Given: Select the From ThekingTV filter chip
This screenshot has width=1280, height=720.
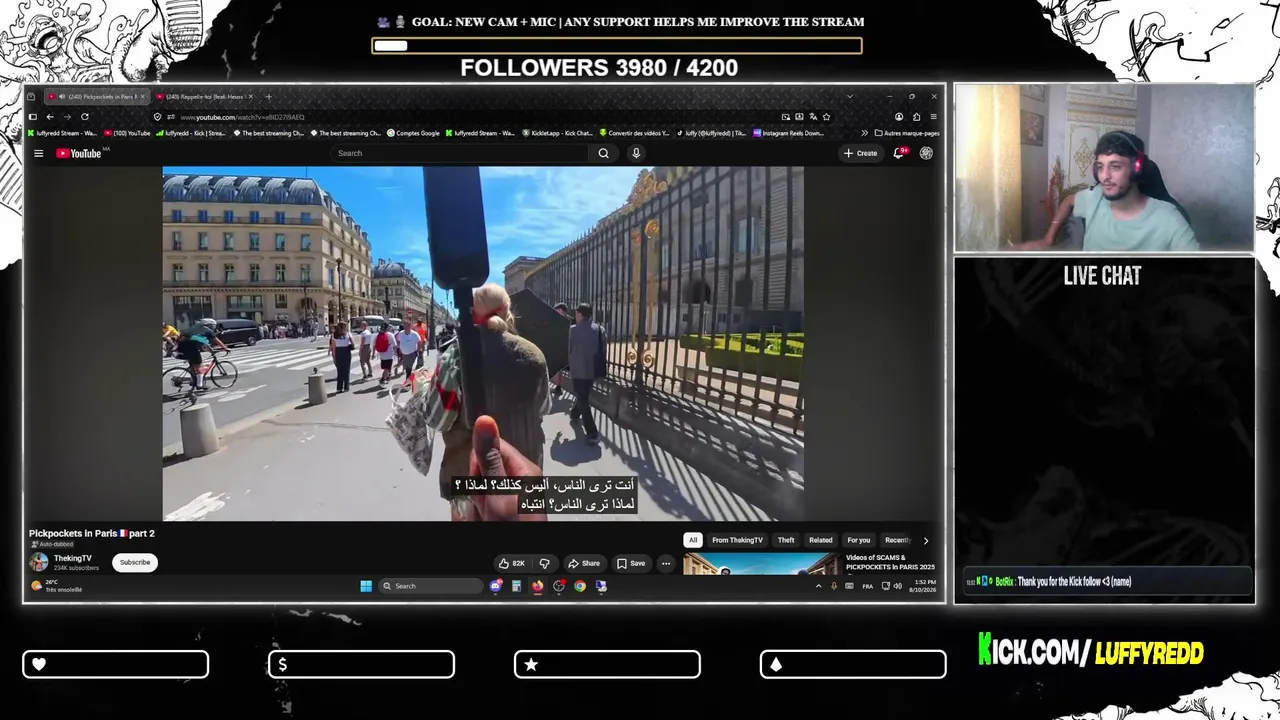Looking at the screenshot, I should (737, 540).
